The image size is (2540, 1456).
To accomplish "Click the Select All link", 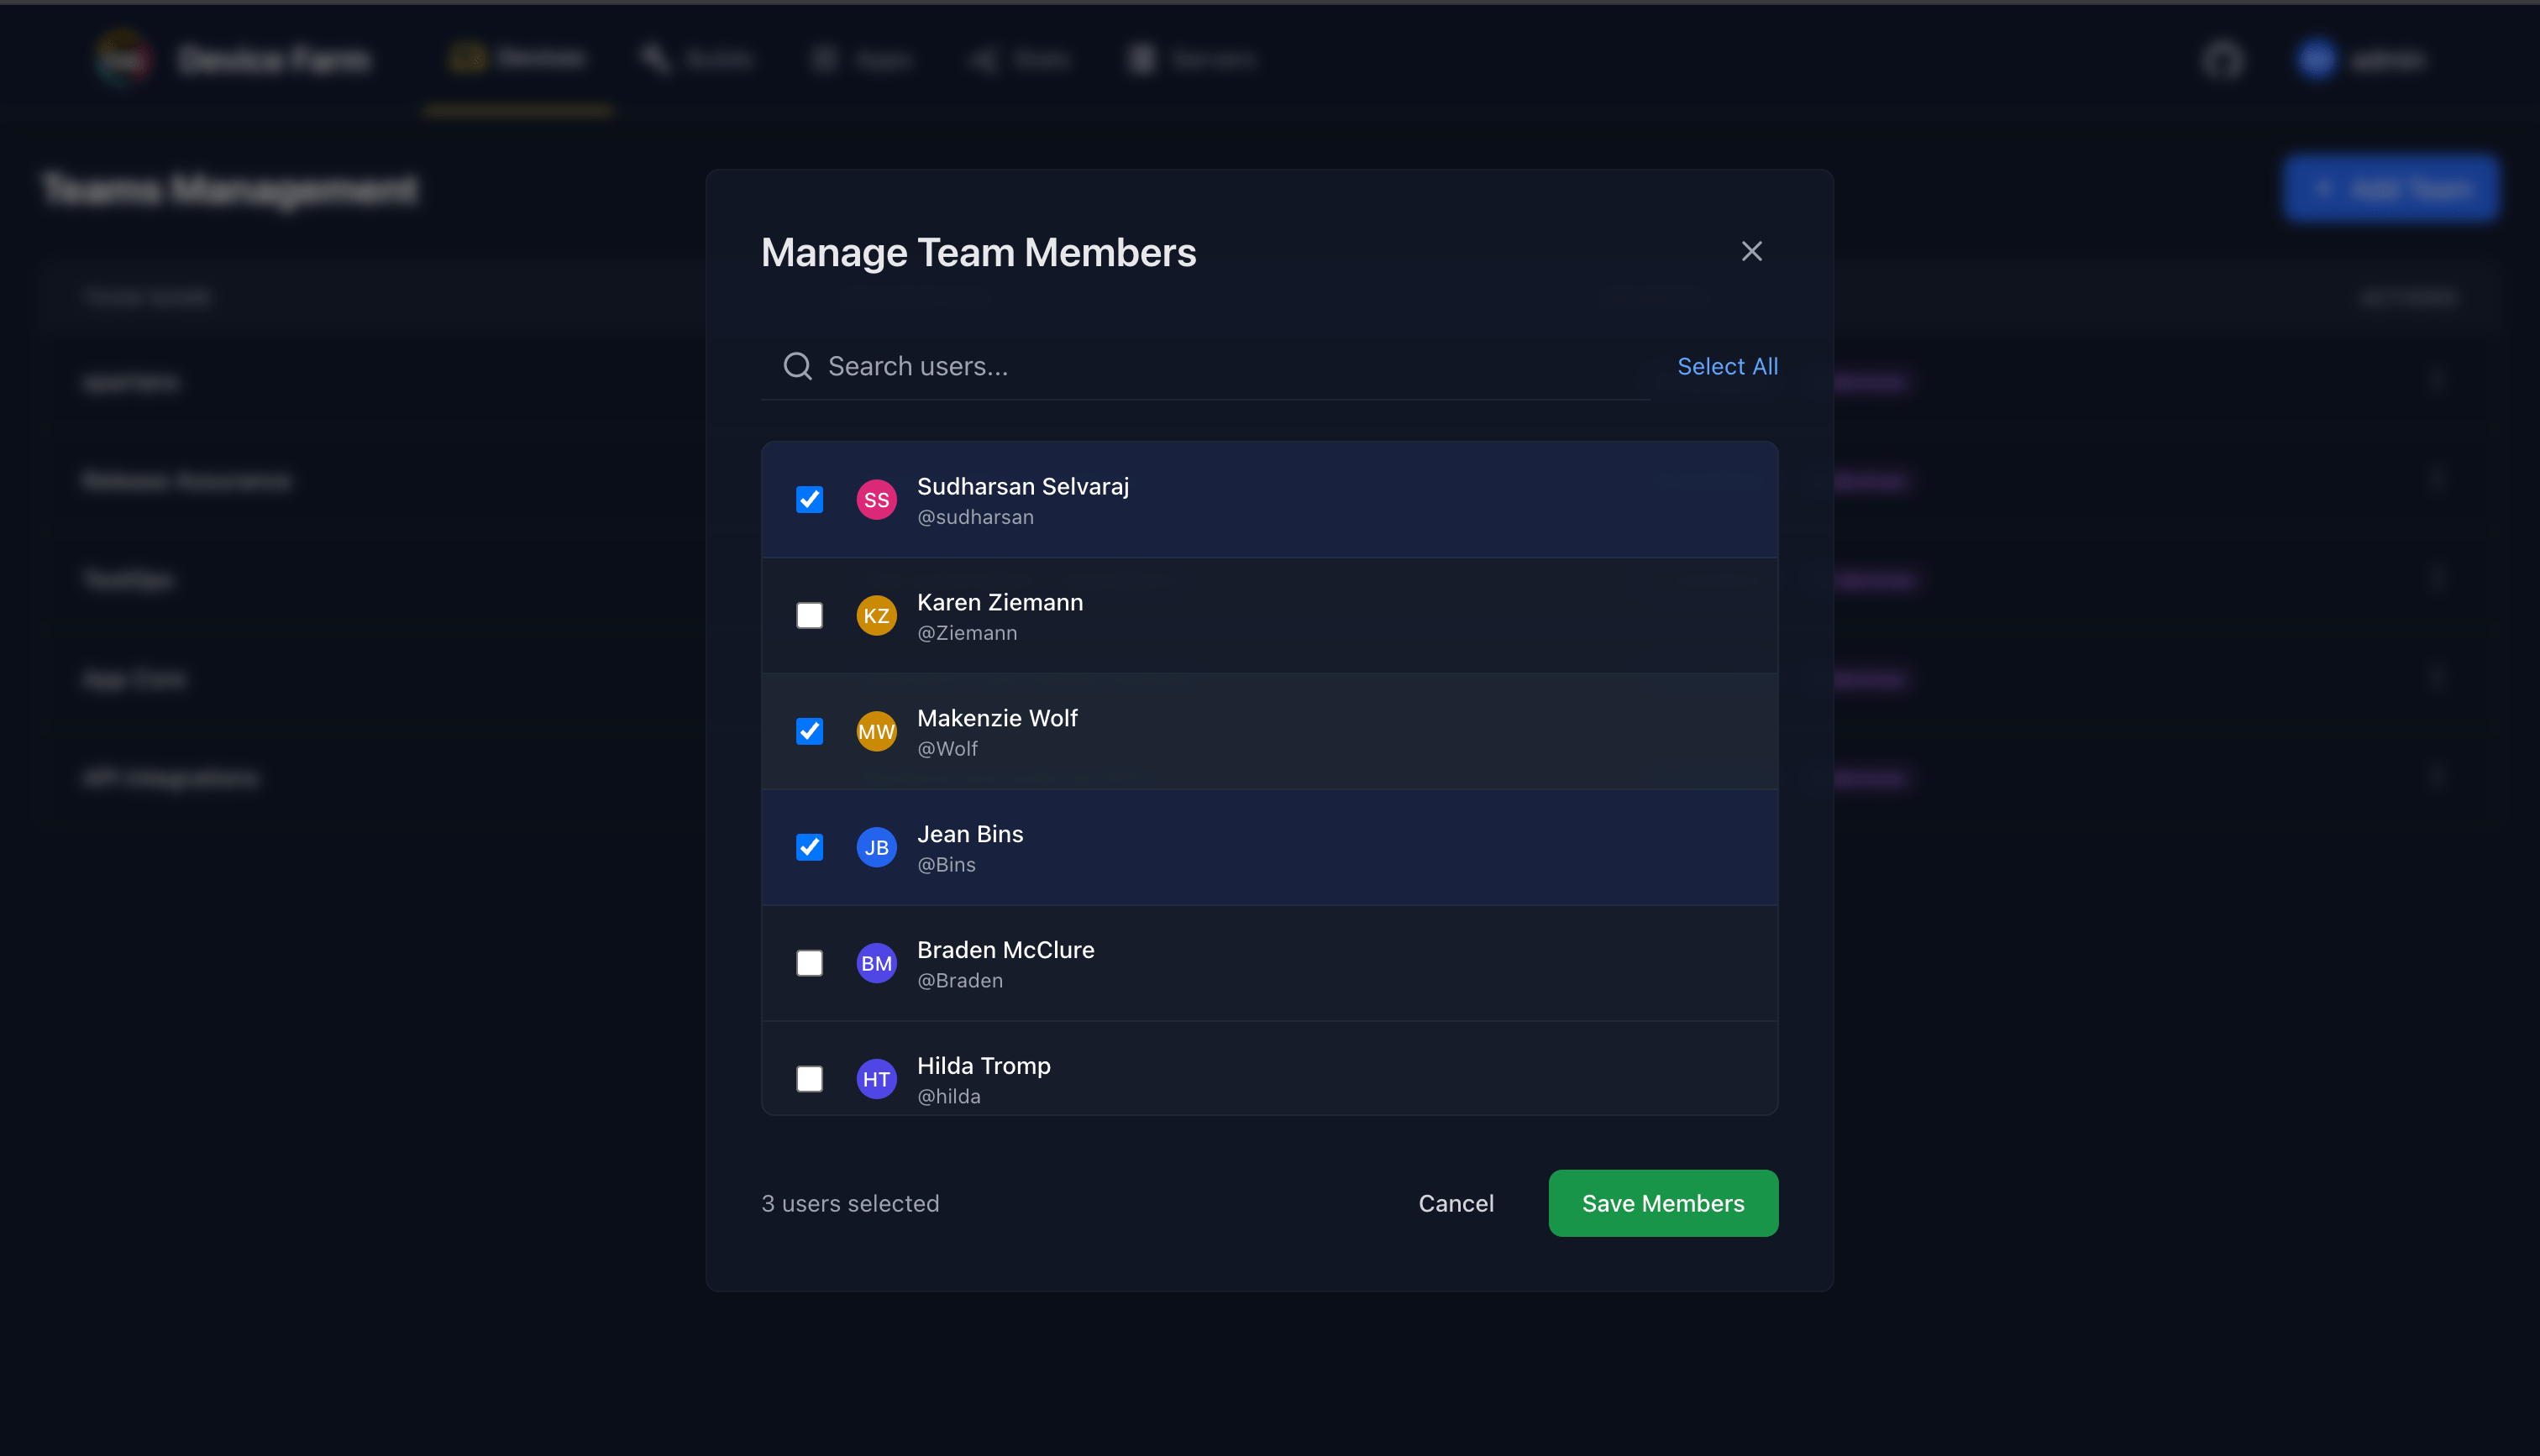I will point(1727,366).
